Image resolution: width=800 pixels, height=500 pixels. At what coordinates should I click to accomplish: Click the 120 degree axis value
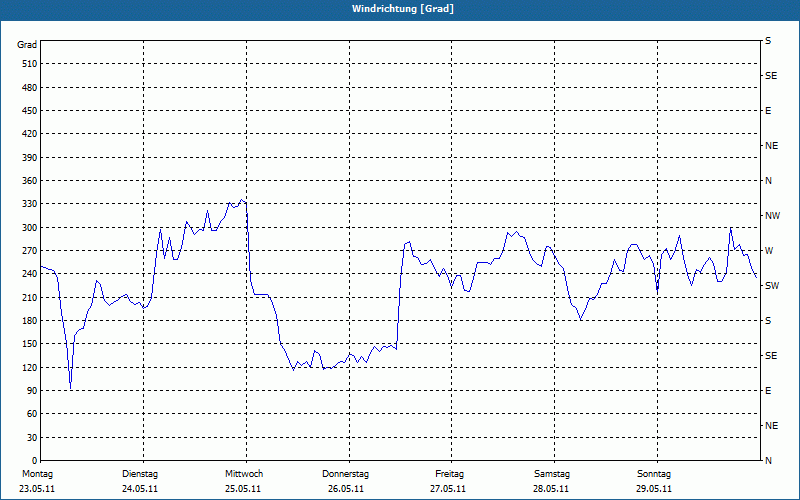point(29,367)
